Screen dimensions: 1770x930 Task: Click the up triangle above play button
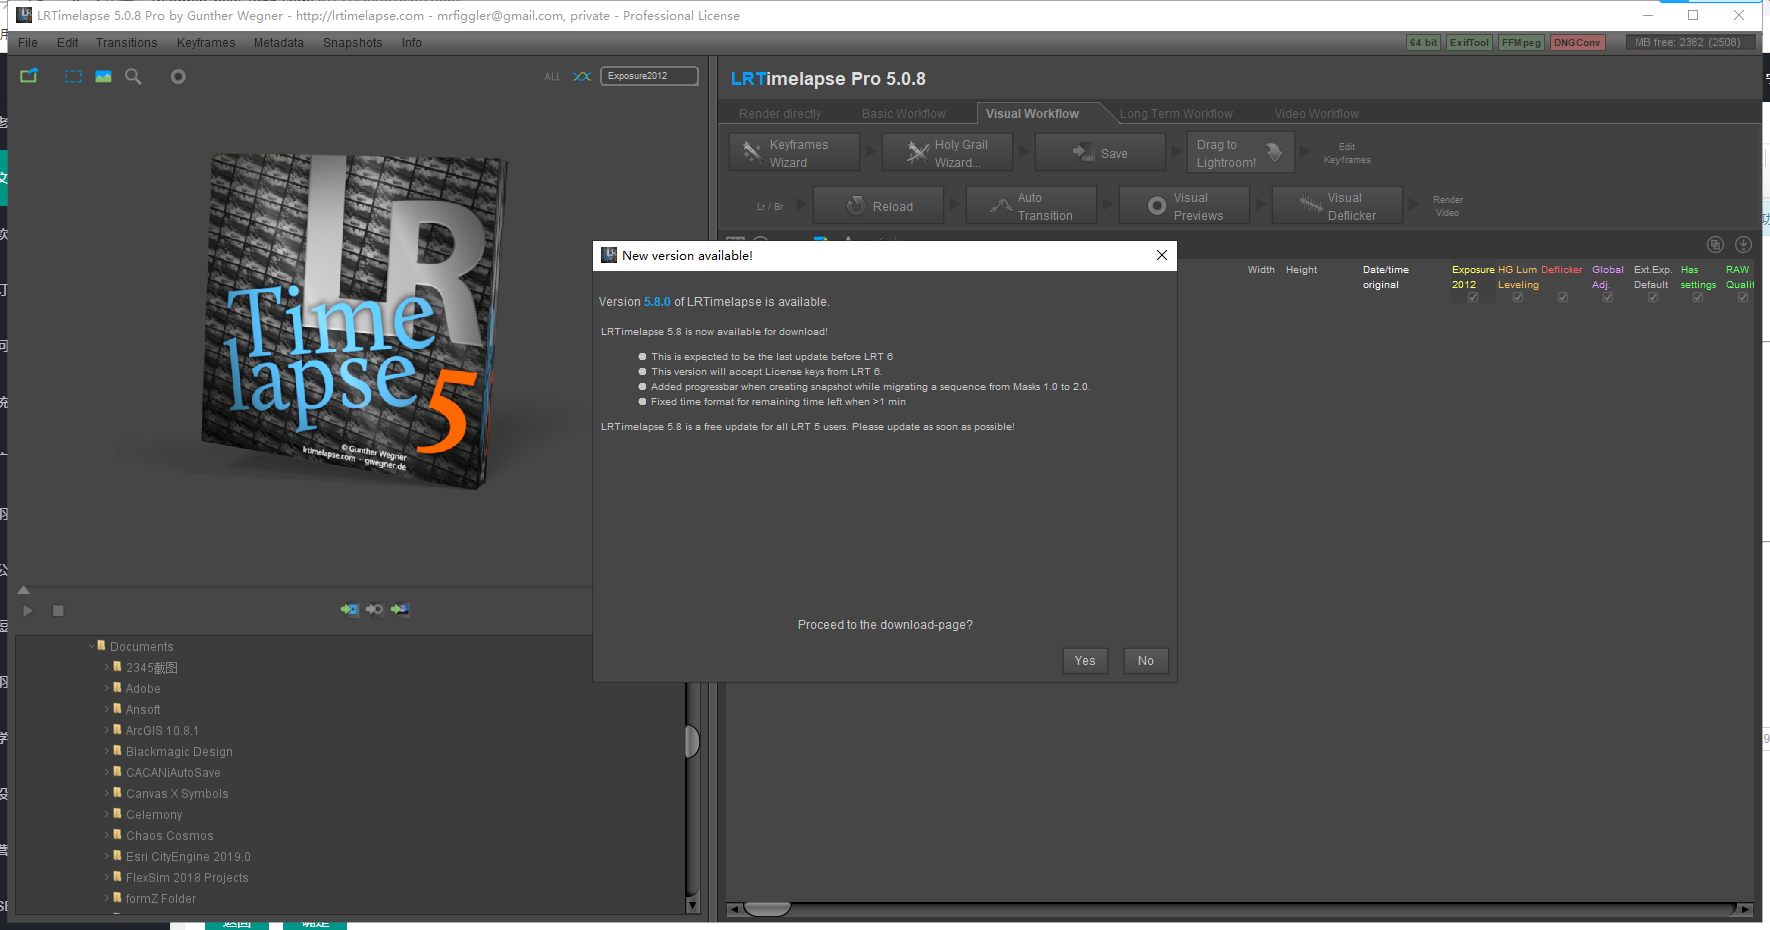24,590
